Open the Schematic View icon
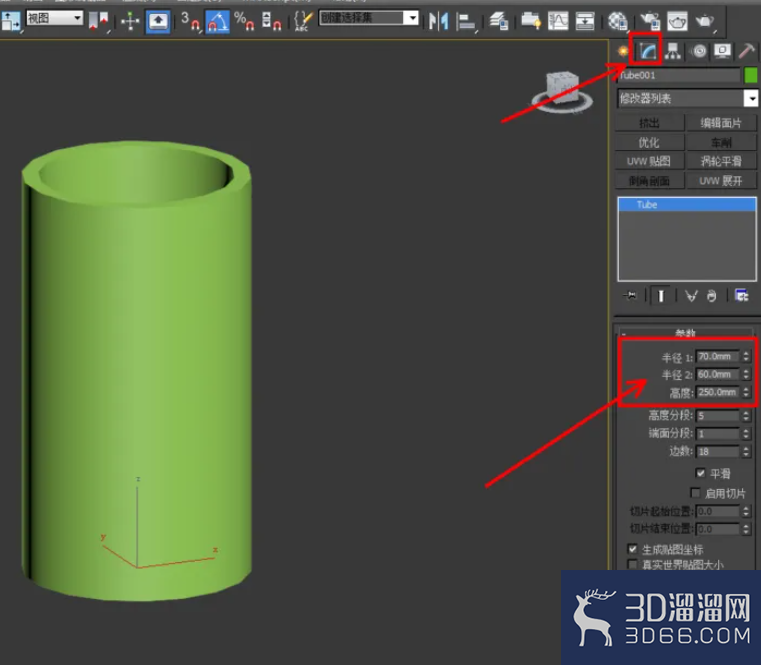Screen dimensions: 761x665 585,21
